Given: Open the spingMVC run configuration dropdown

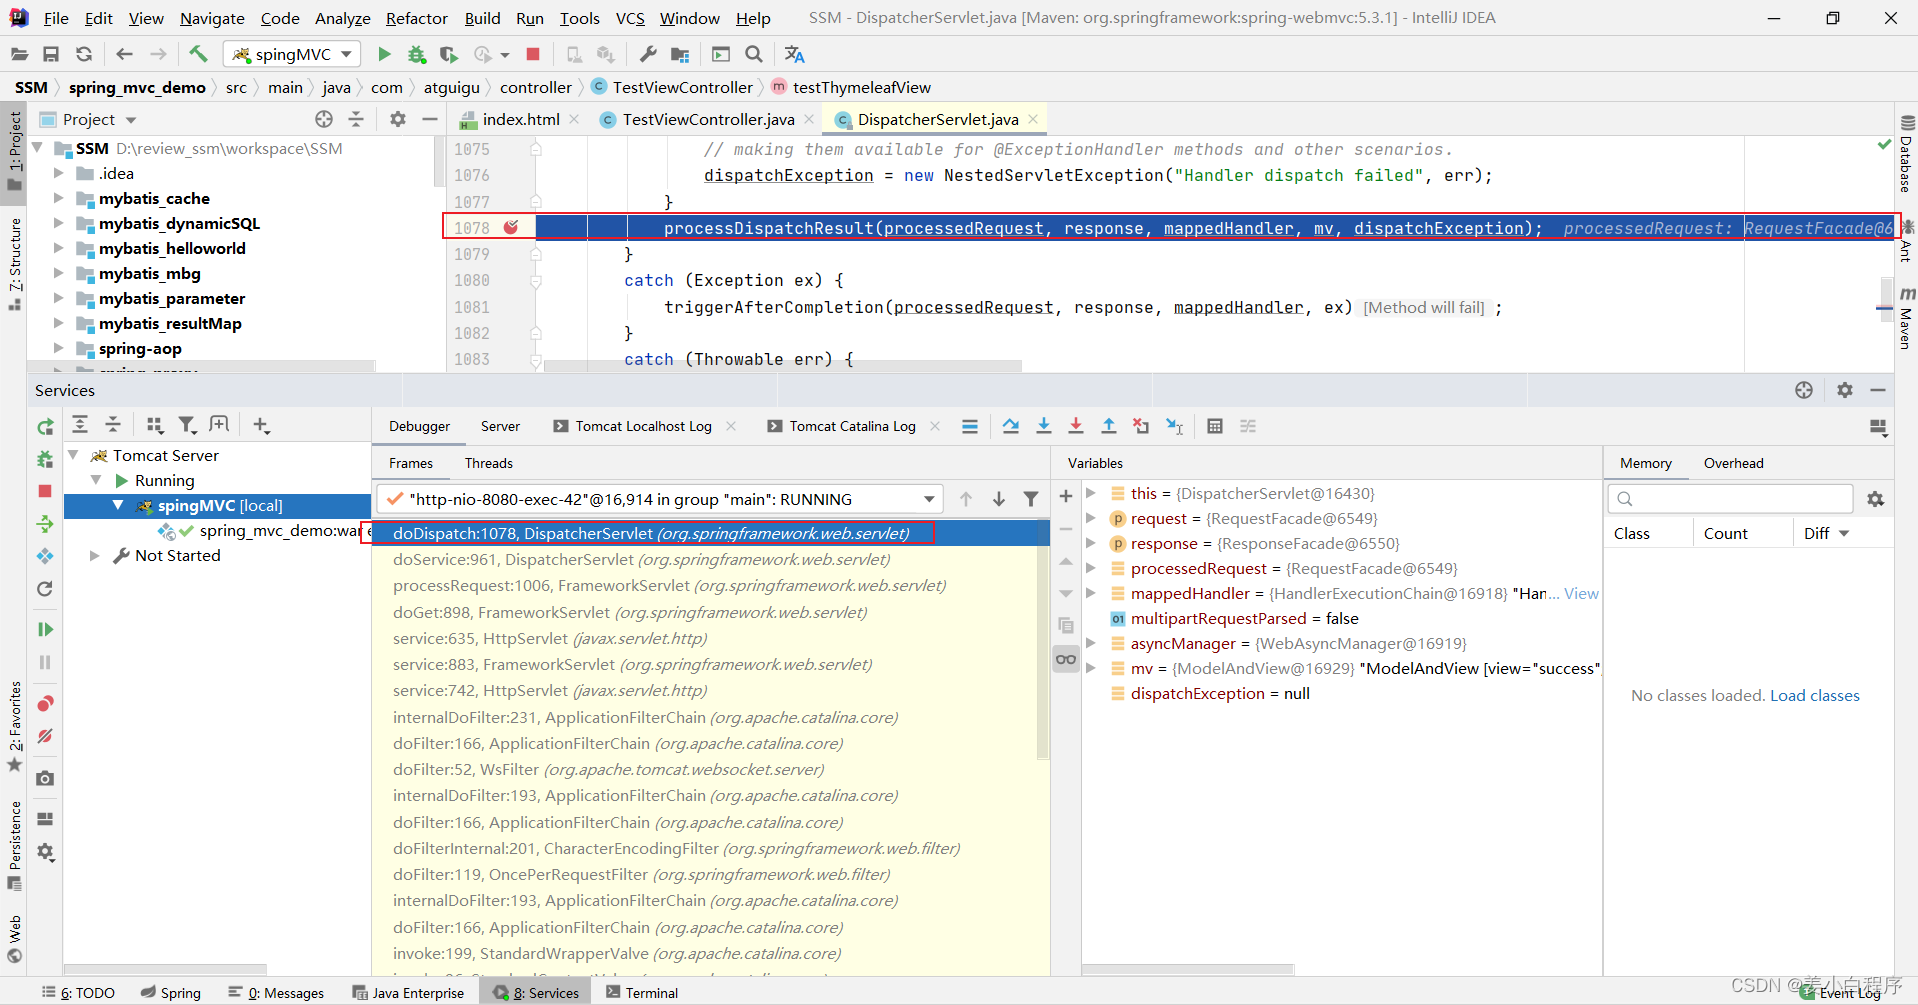Looking at the screenshot, I should click(x=291, y=54).
